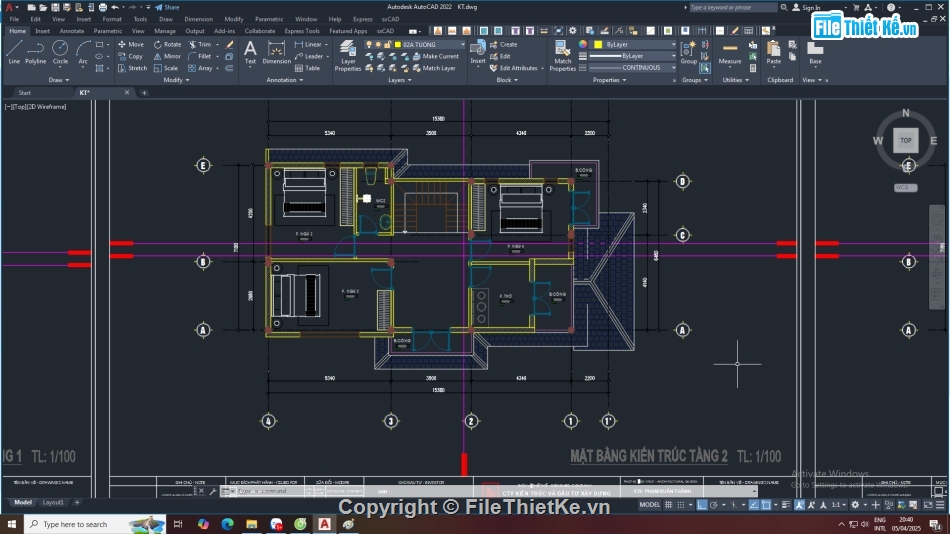
Task: Click Make Current layer button
Action: pos(435,56)
